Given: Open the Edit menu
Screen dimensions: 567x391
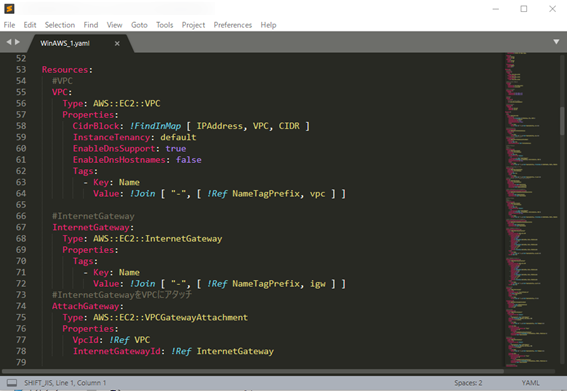Looking at the screenshot, I should (x=30, y=25).
